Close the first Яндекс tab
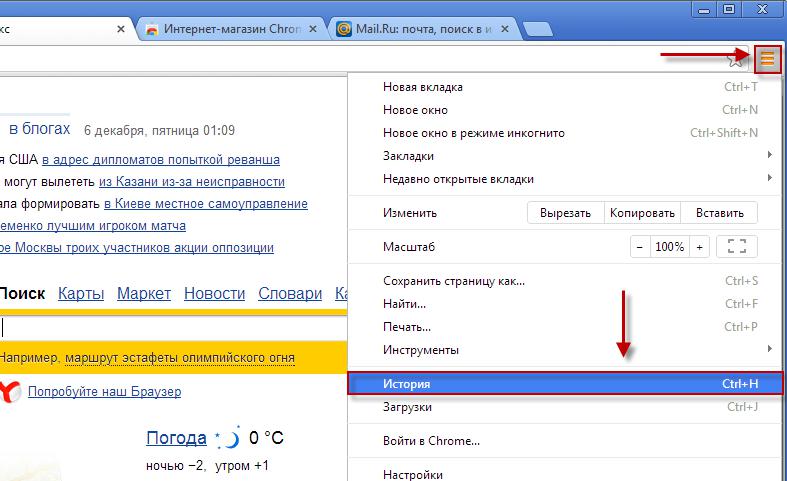This screenshot has width=787, height=481. [120, 29]
